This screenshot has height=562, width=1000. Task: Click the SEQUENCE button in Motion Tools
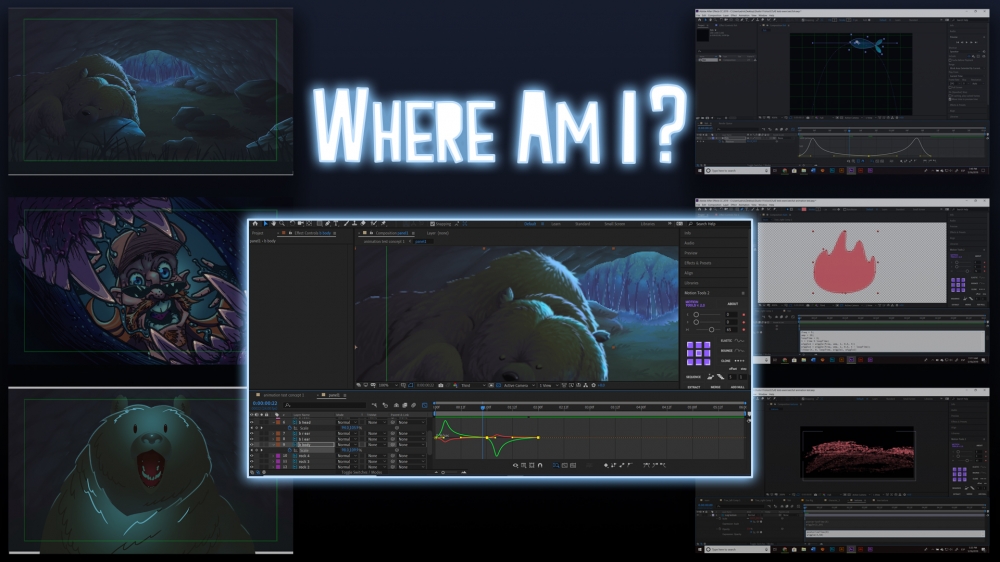pos(693,377)
